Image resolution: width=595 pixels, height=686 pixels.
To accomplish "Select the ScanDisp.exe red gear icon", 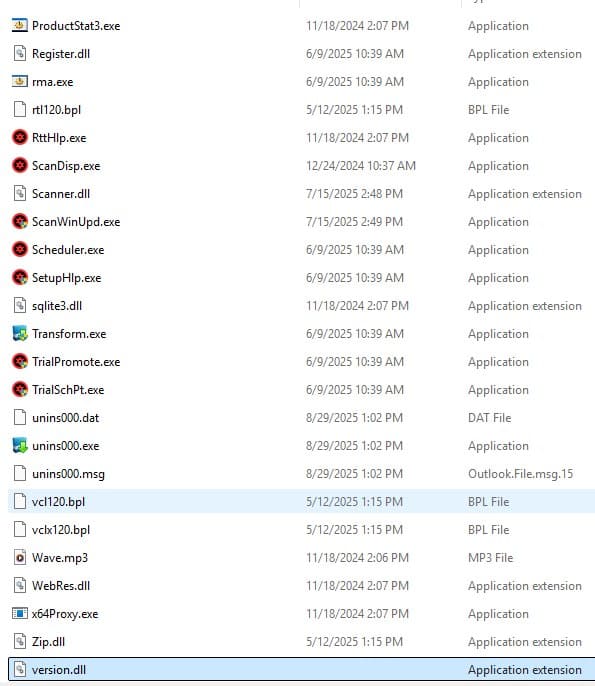I will point(20,166).
